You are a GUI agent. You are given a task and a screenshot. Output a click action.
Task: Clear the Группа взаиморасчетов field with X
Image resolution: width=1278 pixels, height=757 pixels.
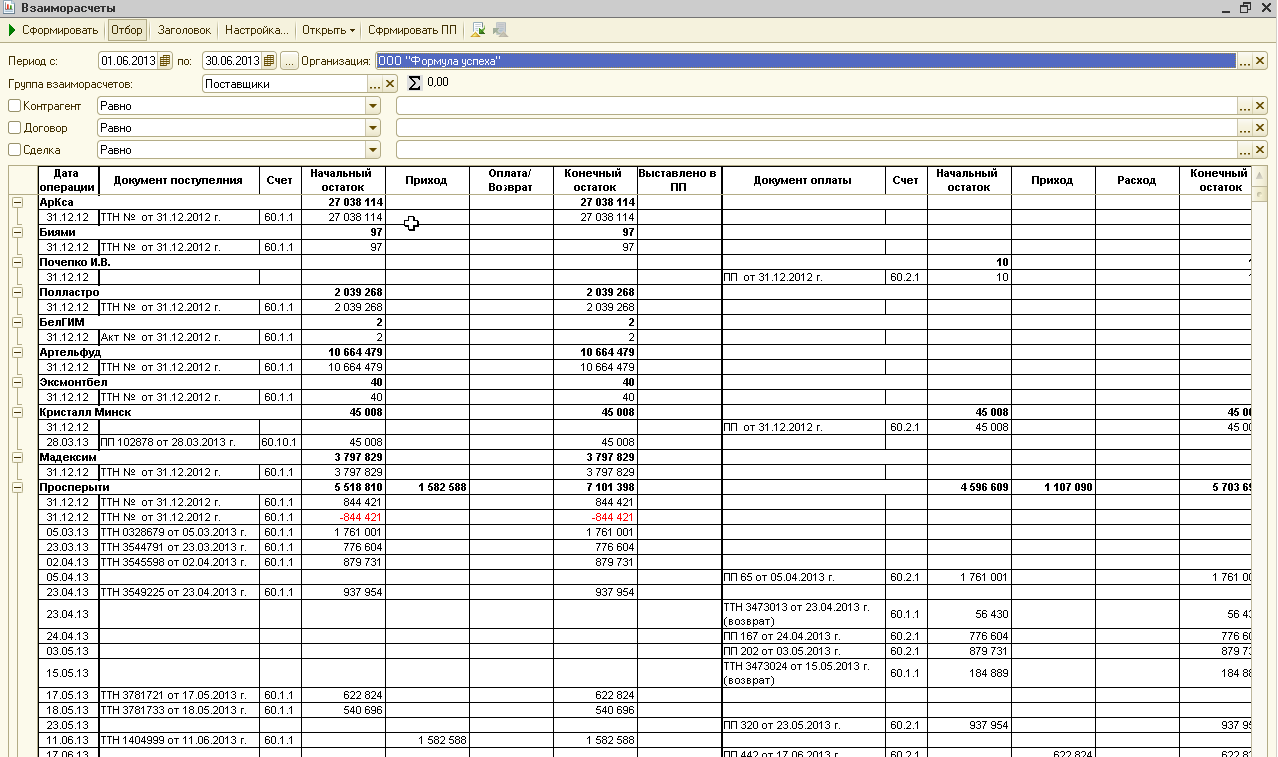390,84
